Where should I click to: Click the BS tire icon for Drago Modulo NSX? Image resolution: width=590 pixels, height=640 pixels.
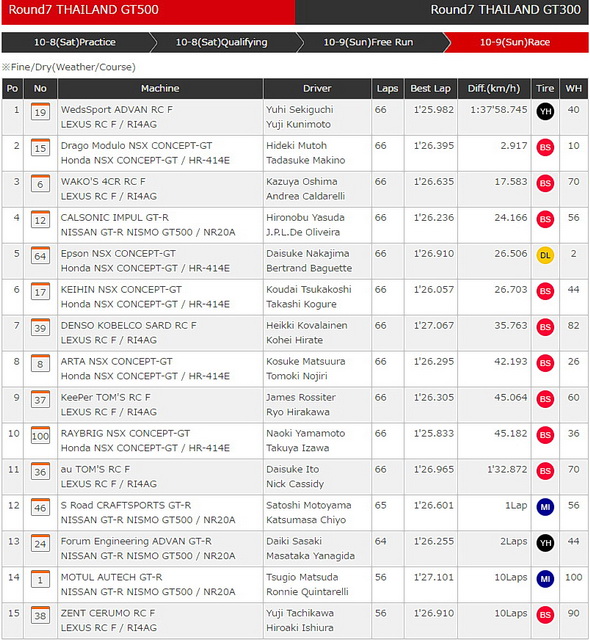545,147
